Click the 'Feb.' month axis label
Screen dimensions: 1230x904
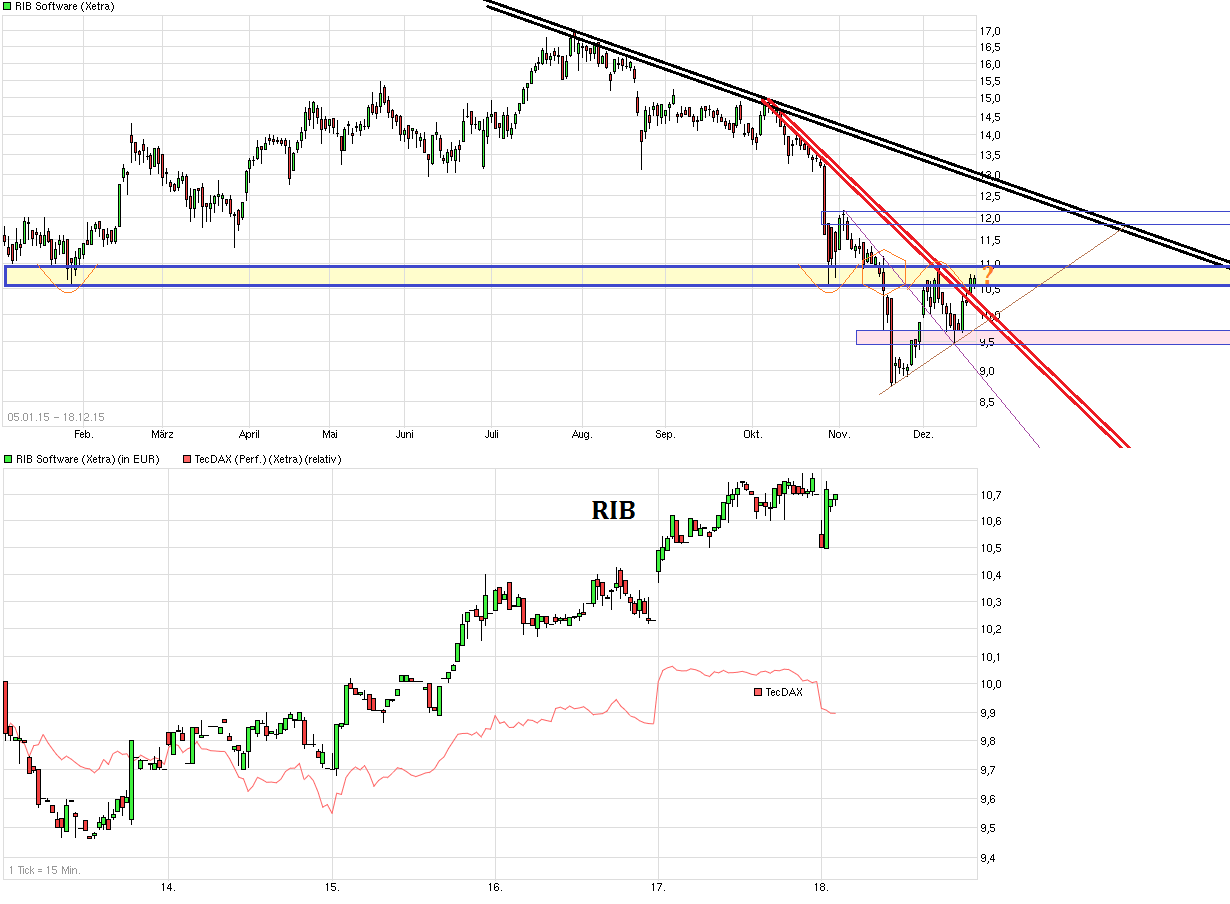coord(83,434)
